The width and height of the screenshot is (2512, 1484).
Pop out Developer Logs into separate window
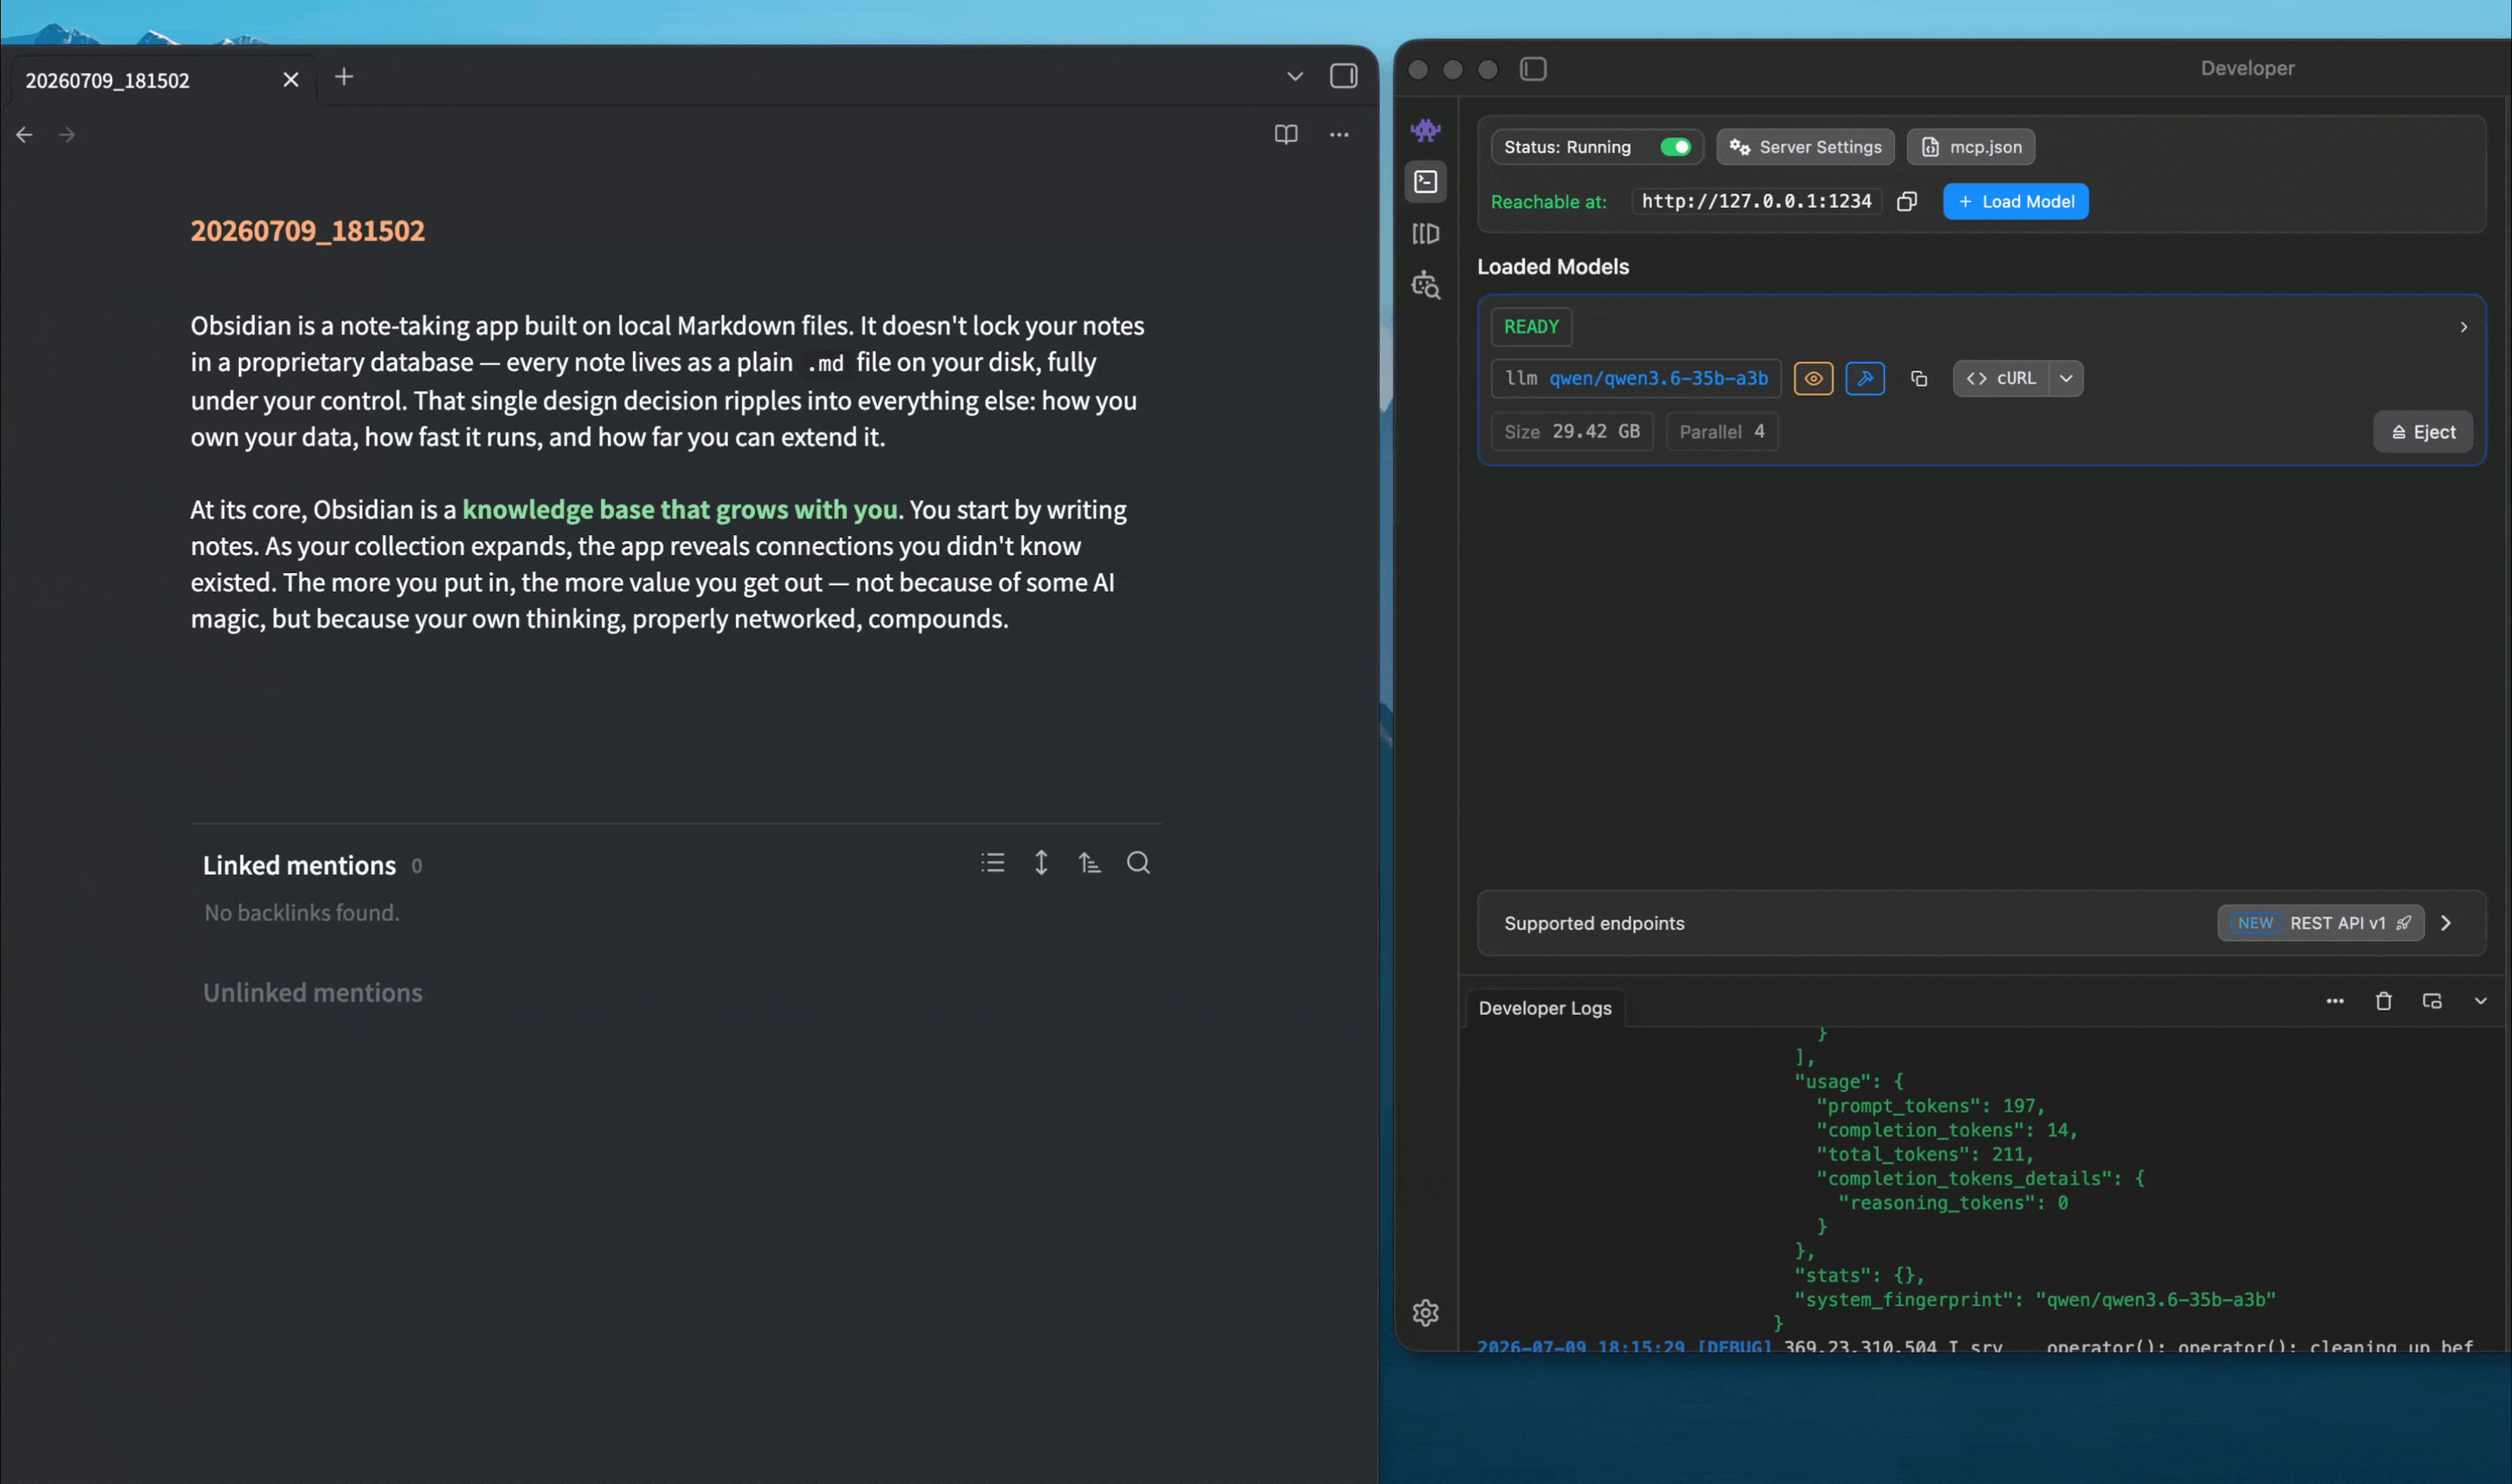tap(2432, 1001)
